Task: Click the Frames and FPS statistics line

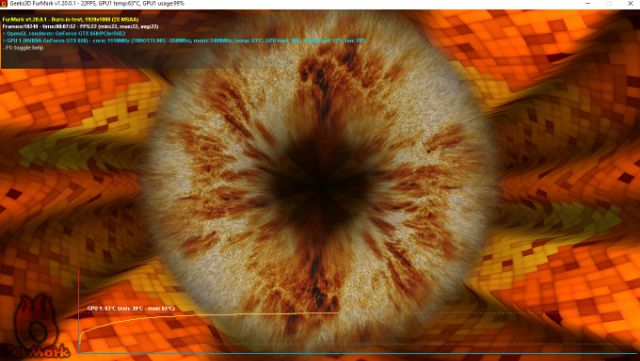Action: pos(80,27)
